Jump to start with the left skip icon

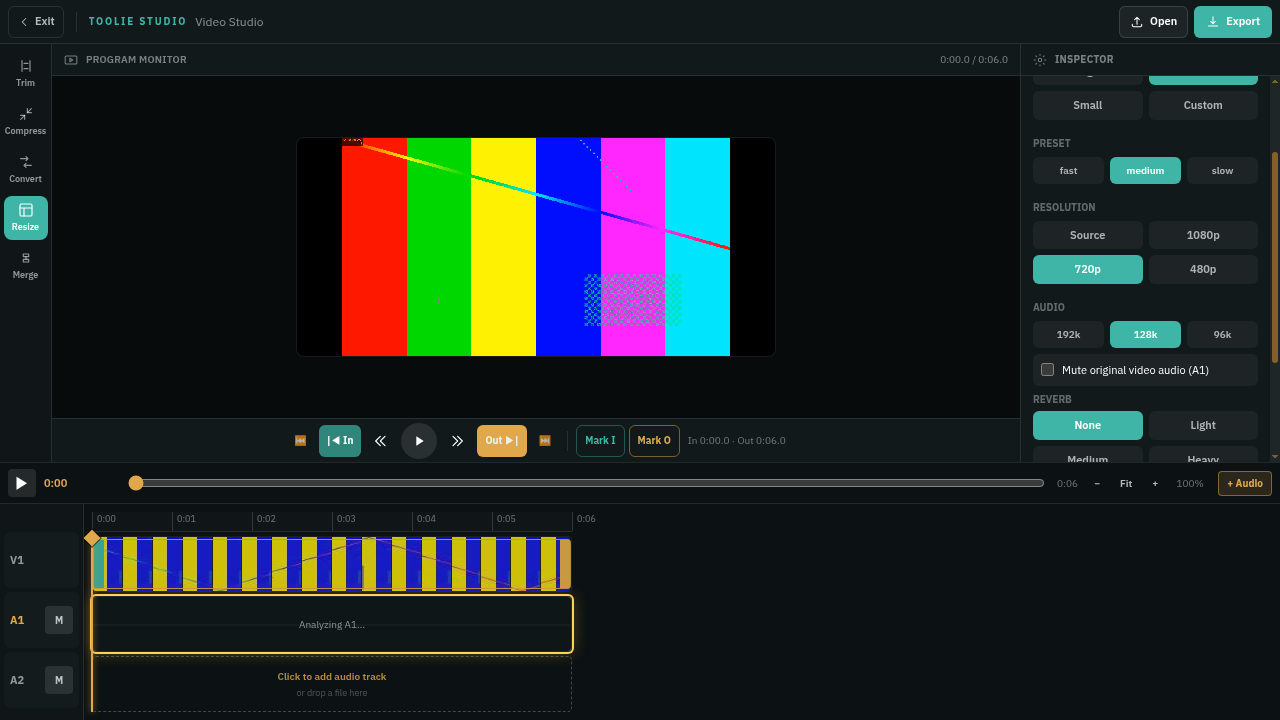click(300, 441)
